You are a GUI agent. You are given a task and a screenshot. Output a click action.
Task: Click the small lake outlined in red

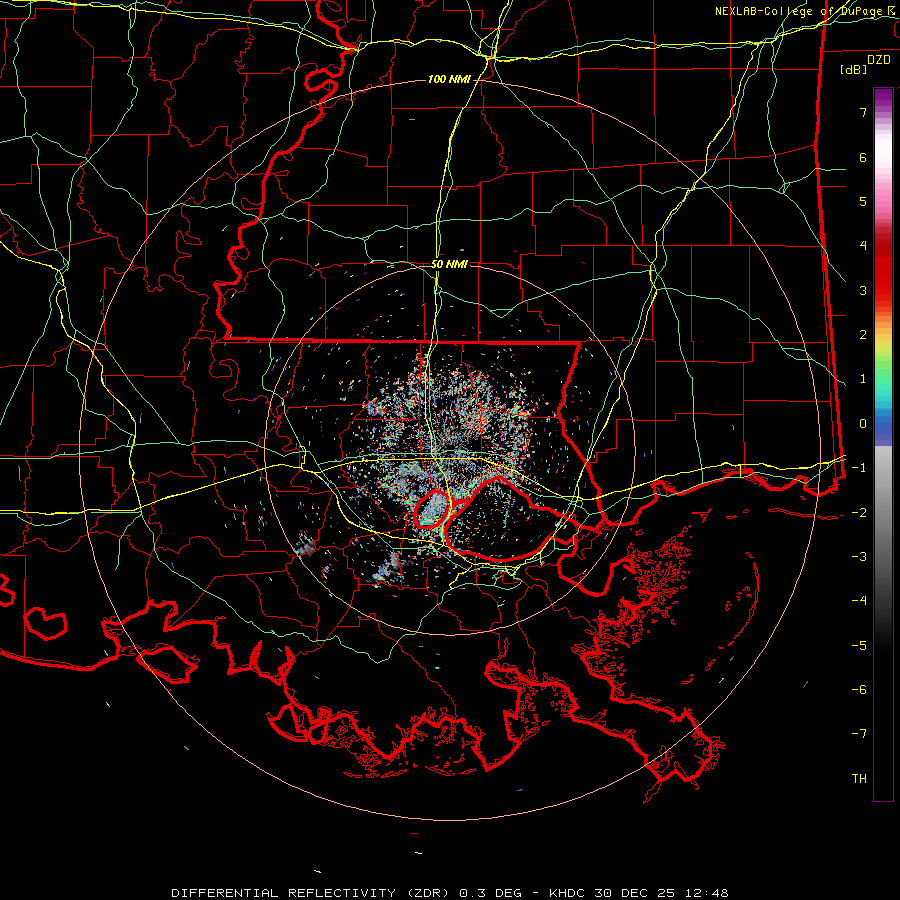click(433, 510)
